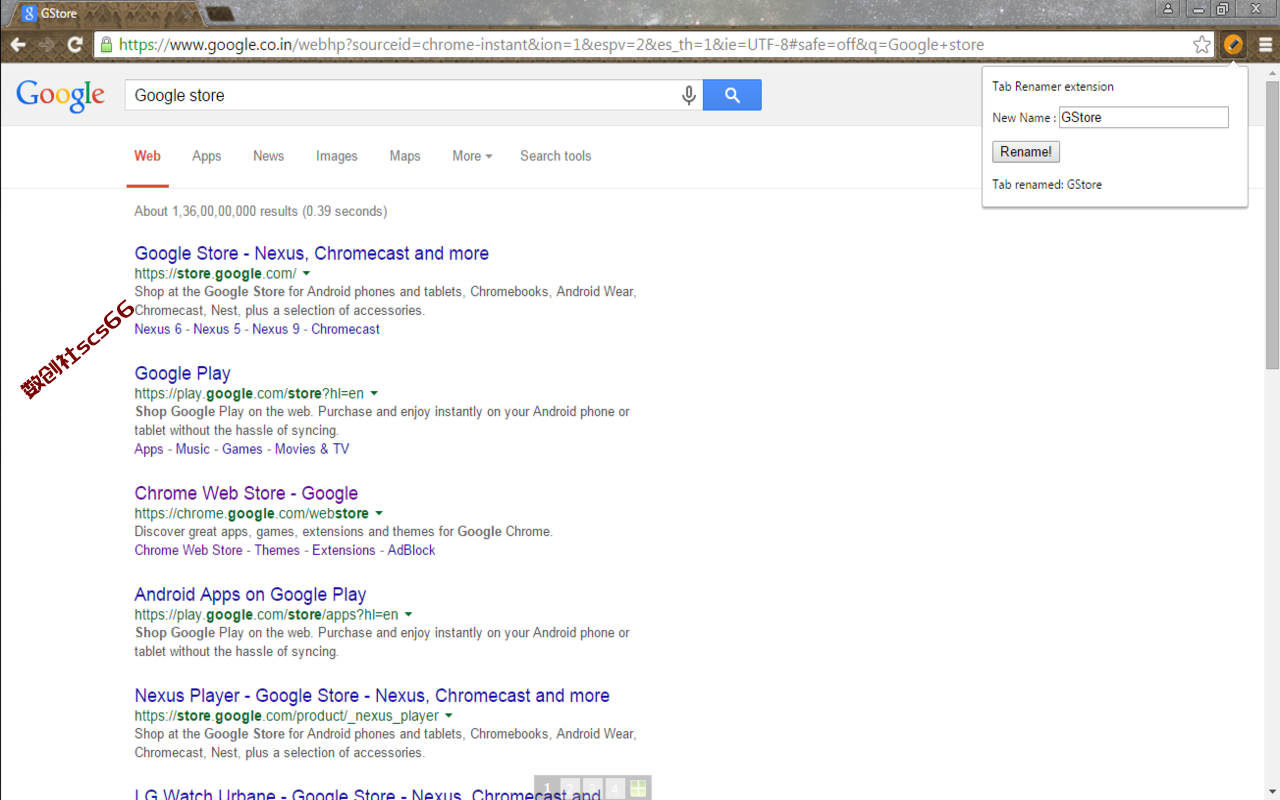Click 'Tab renamed: GStore' status text
The image size is (1280, 800).
tap(1047, 184)
